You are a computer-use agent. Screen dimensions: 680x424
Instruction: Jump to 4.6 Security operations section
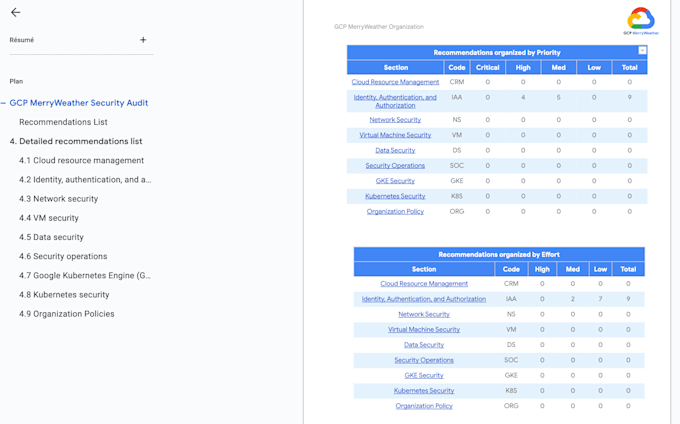tap(63, 256)
